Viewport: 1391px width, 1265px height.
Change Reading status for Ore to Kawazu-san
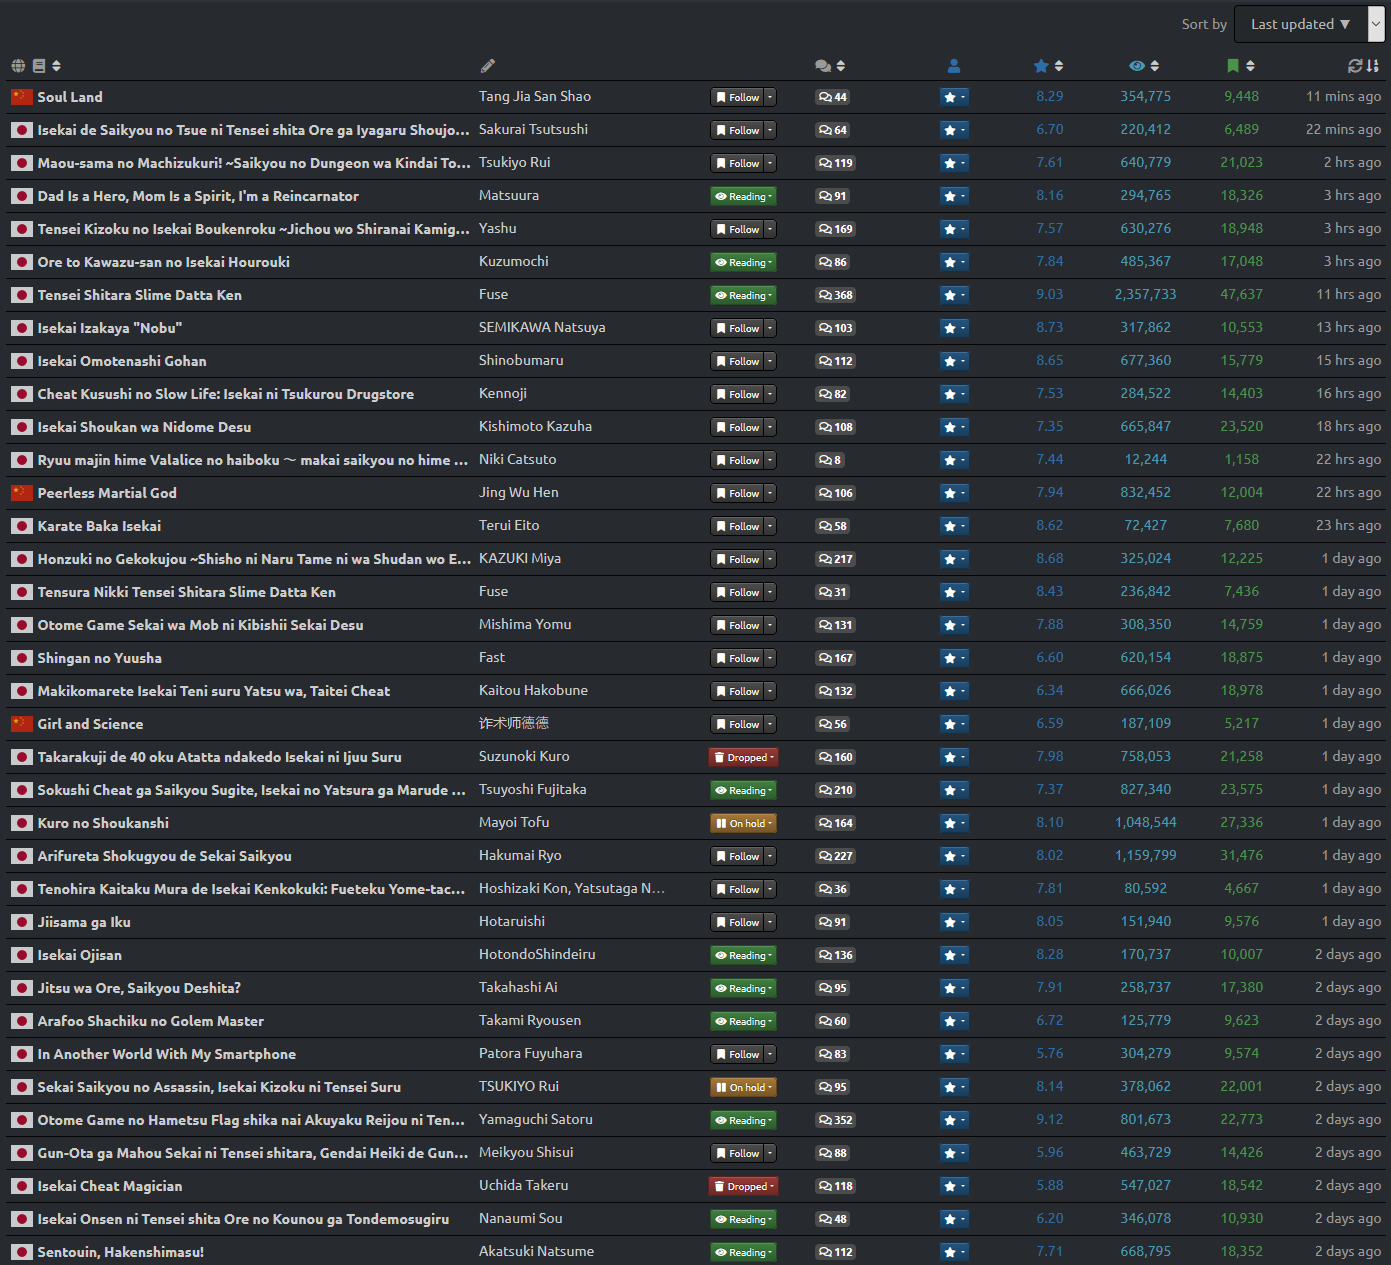743,262
